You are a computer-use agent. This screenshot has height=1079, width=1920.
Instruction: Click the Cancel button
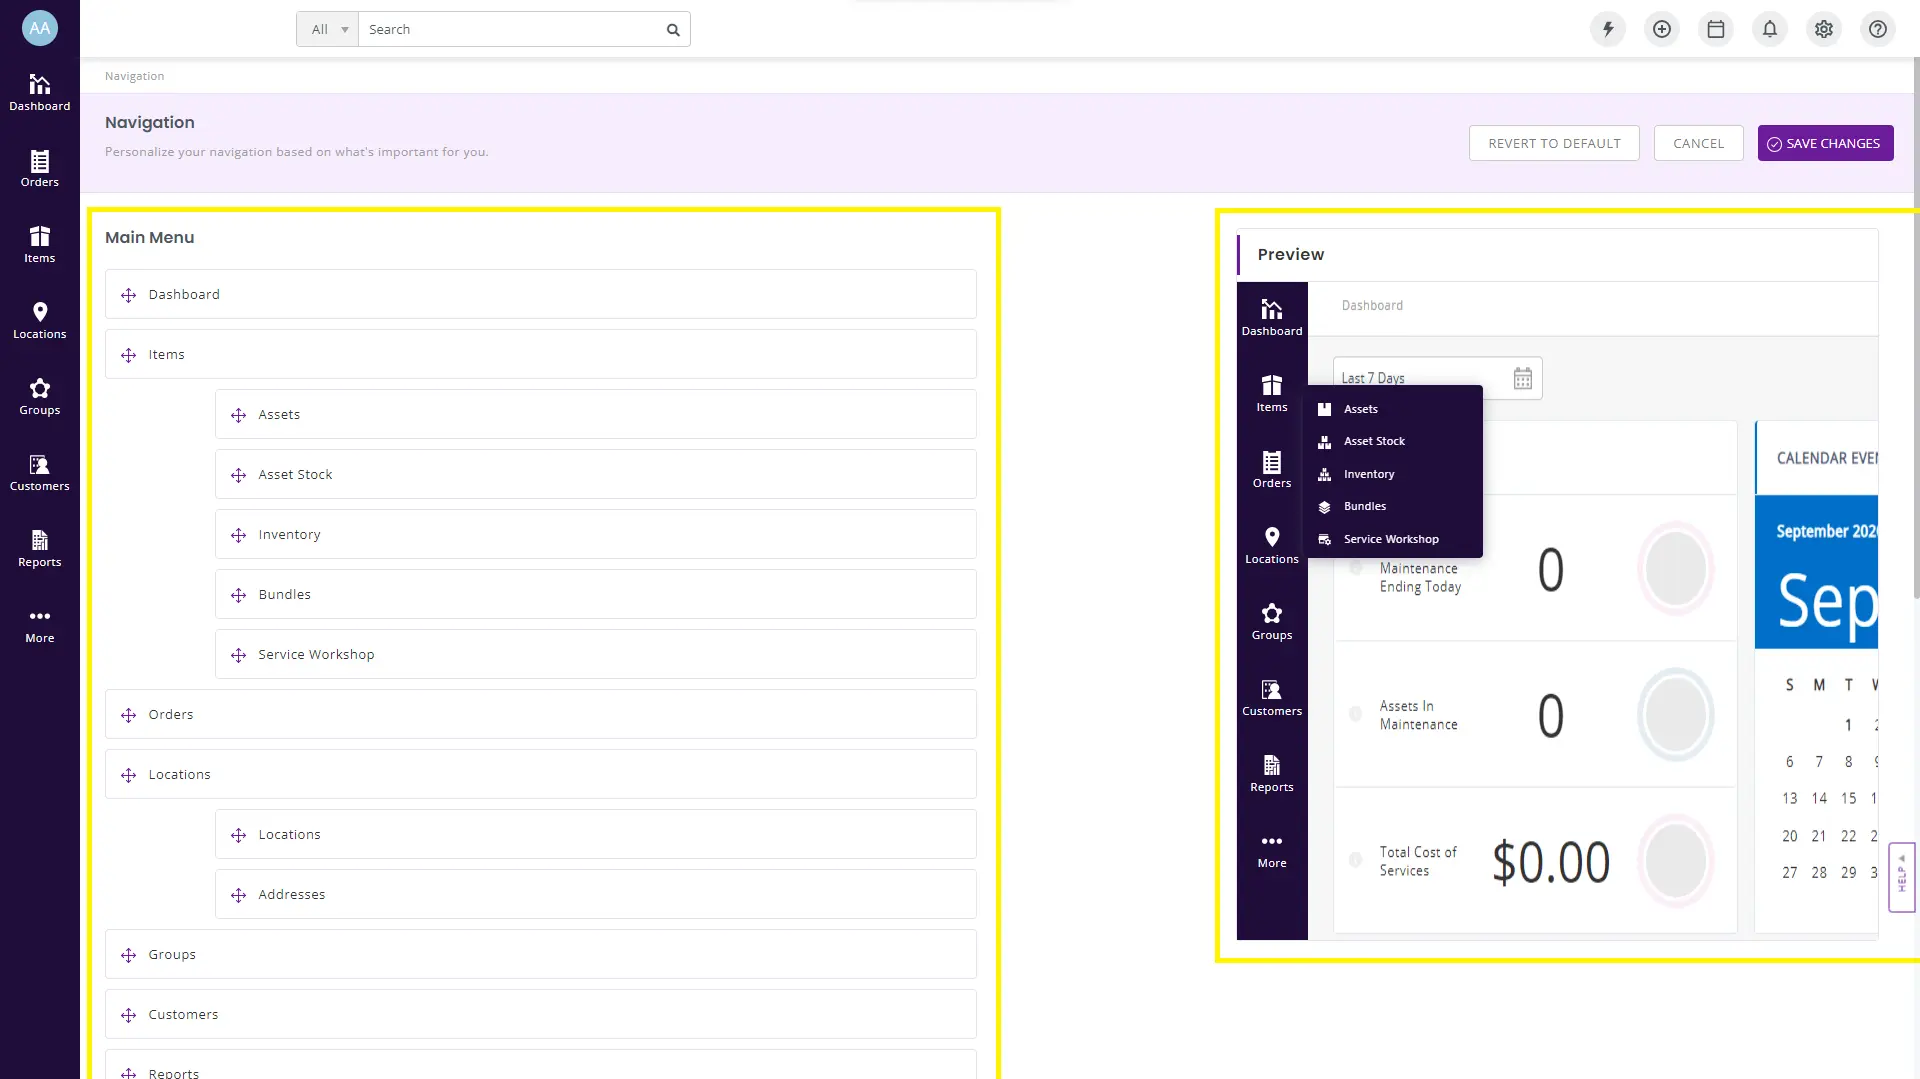[x=1698, y=143]
